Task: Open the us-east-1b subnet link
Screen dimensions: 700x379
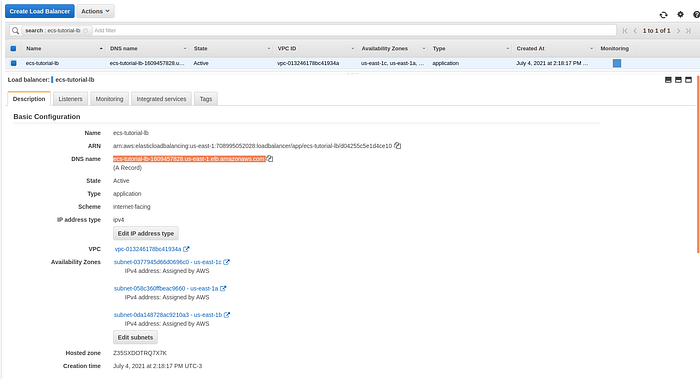Action: click(167, 315)
